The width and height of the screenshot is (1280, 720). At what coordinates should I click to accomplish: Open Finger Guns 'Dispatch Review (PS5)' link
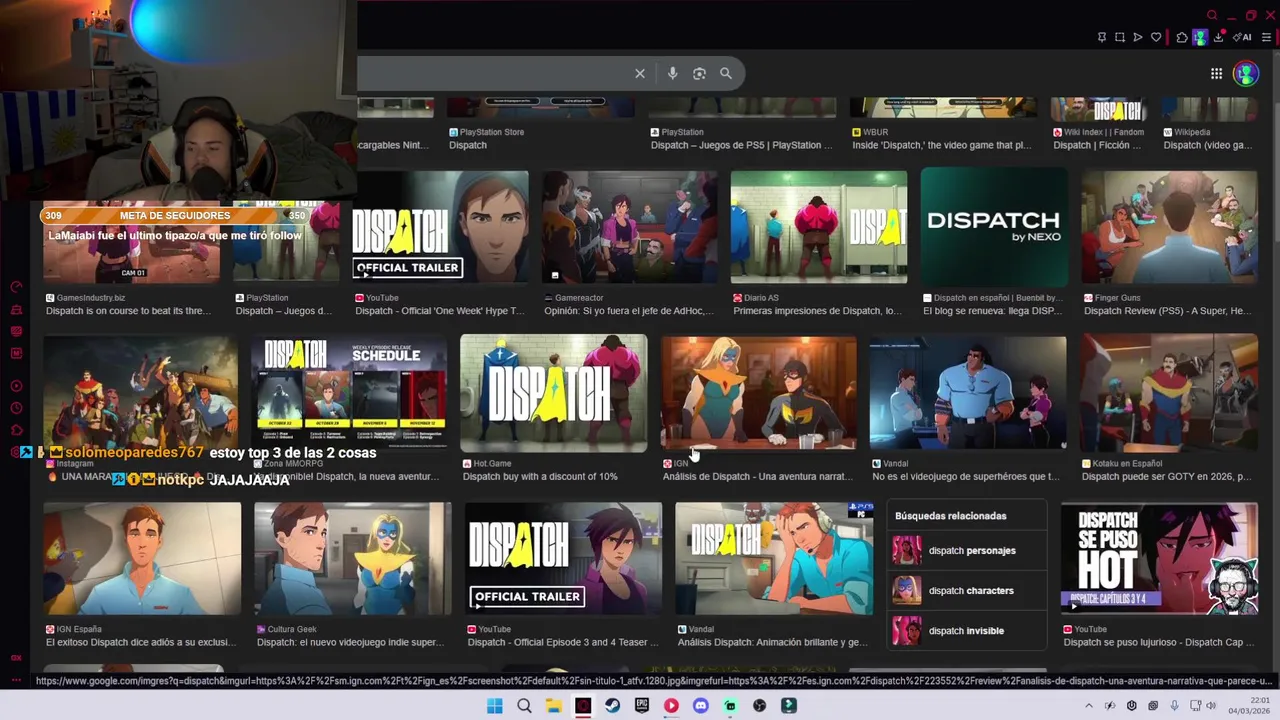(x=1169, y=311)
